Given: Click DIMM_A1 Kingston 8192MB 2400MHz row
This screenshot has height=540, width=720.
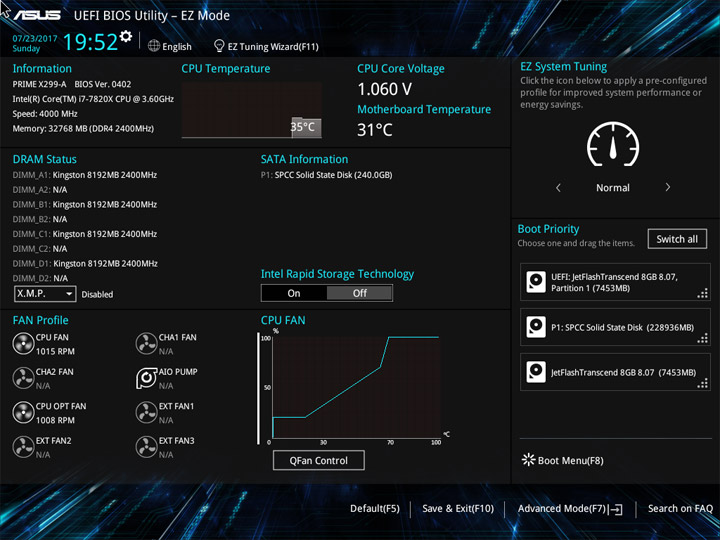Looking at the screenshot, I should [85, 175].
